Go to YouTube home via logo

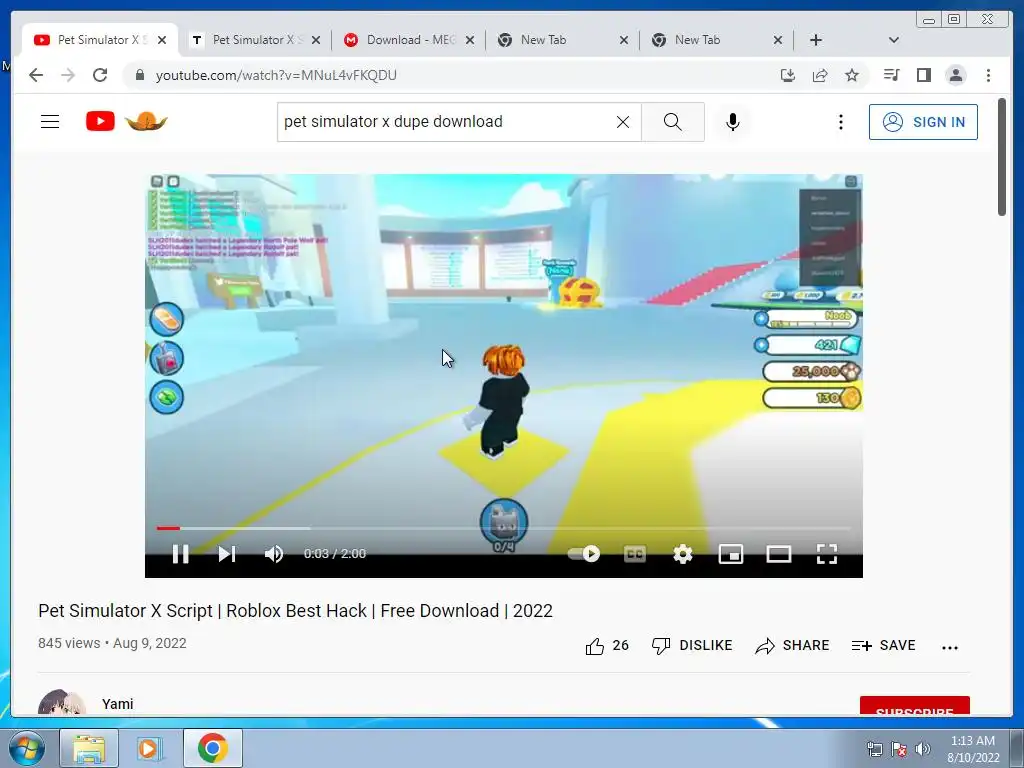(100, 121)
